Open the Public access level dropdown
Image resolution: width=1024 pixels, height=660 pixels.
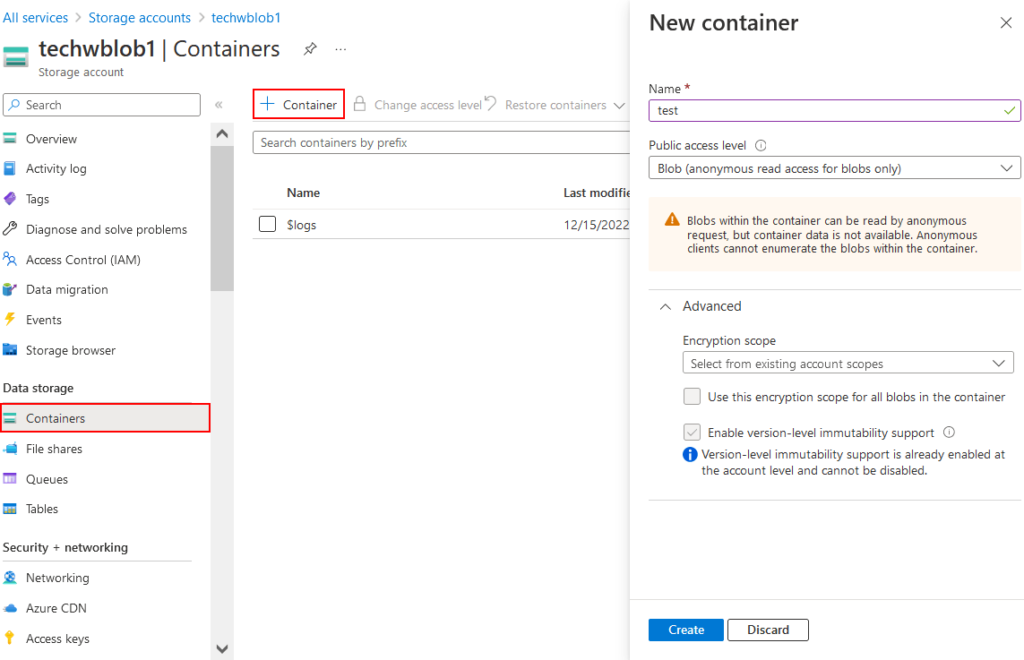coord(834,169)
